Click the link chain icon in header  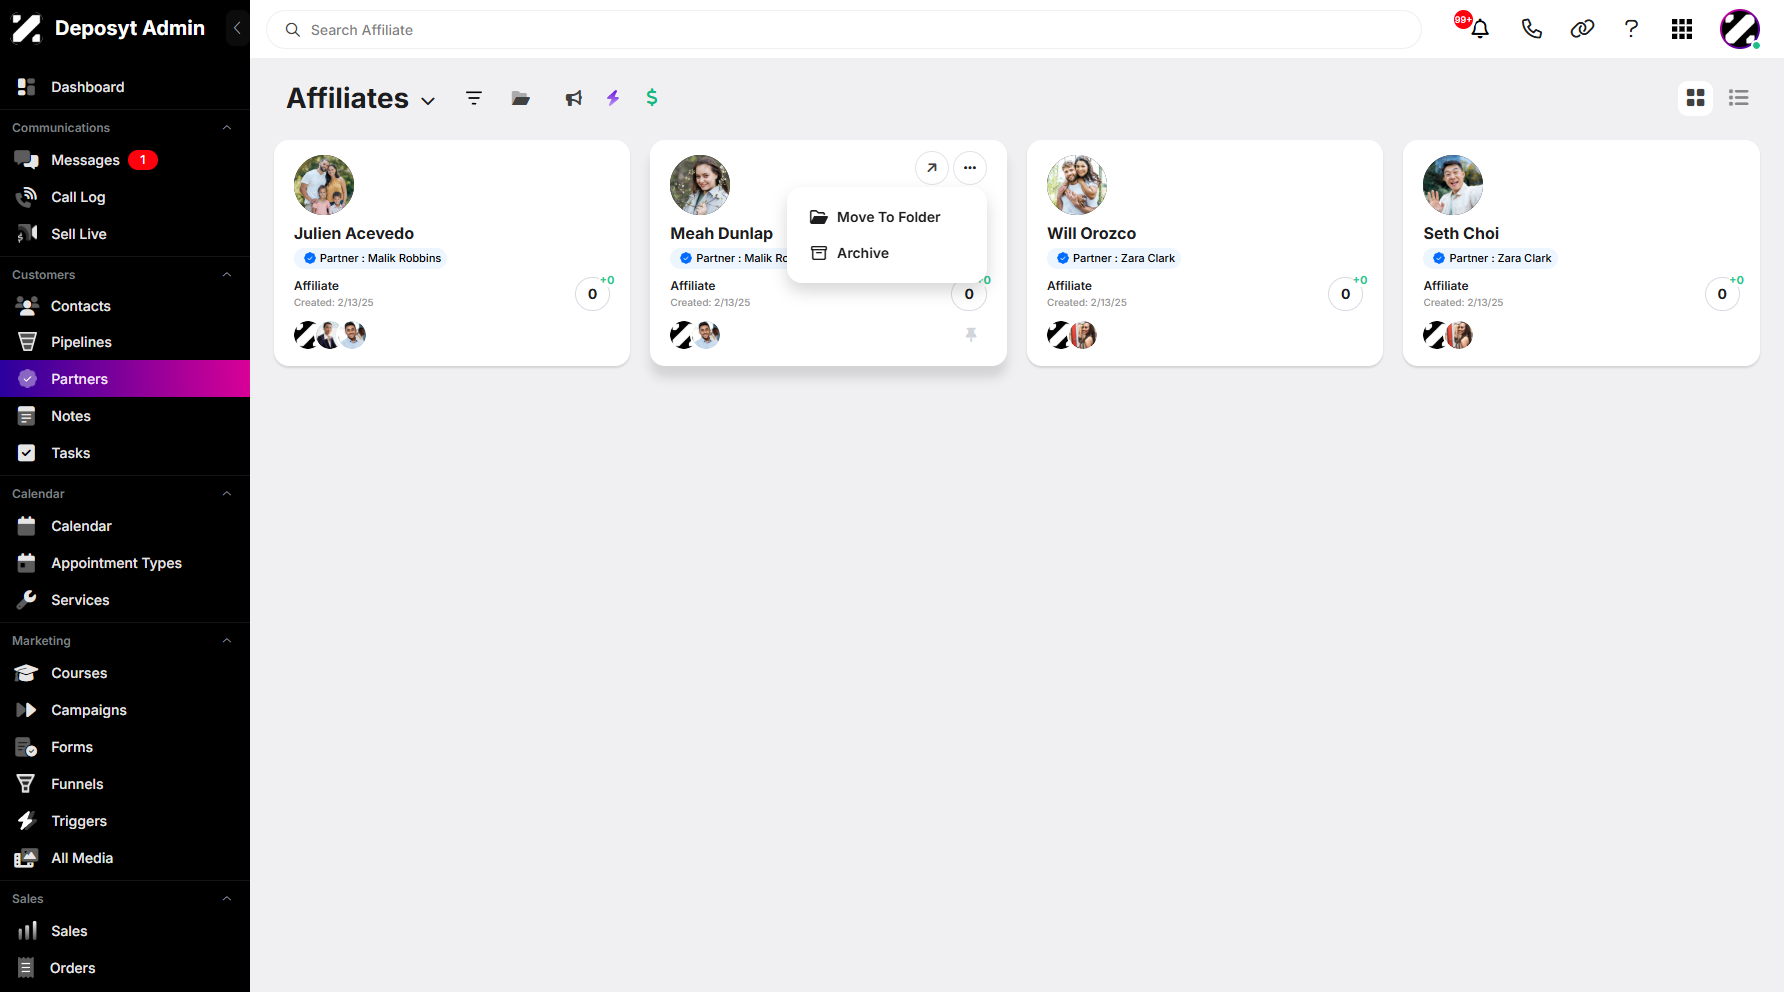tap(1582, 29)
